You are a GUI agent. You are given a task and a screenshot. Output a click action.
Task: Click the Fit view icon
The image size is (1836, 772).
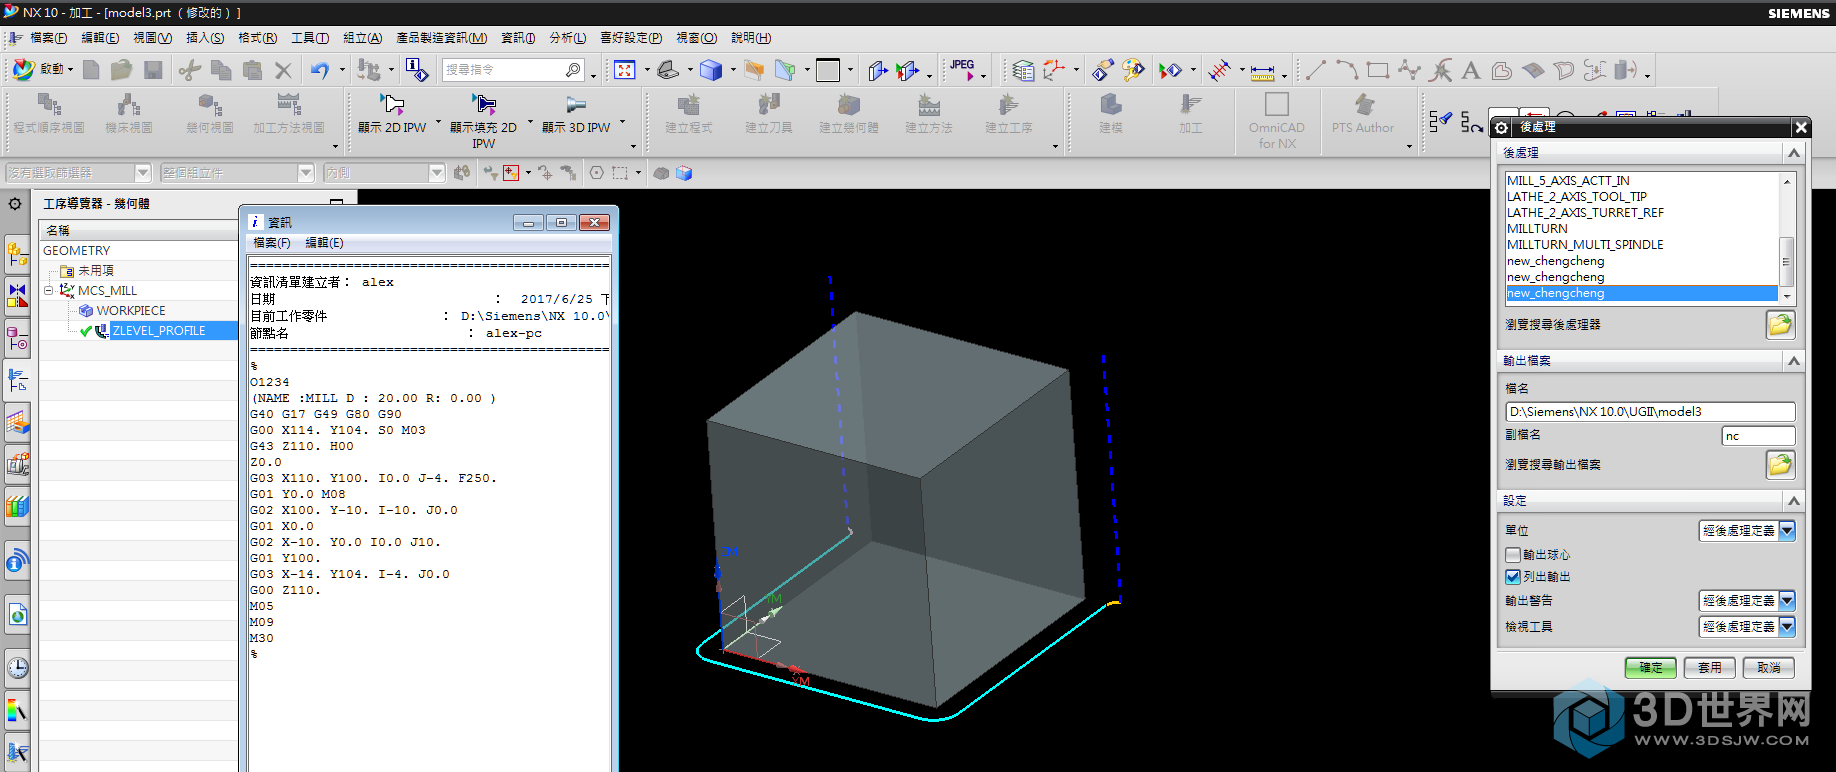coord(625,70)
